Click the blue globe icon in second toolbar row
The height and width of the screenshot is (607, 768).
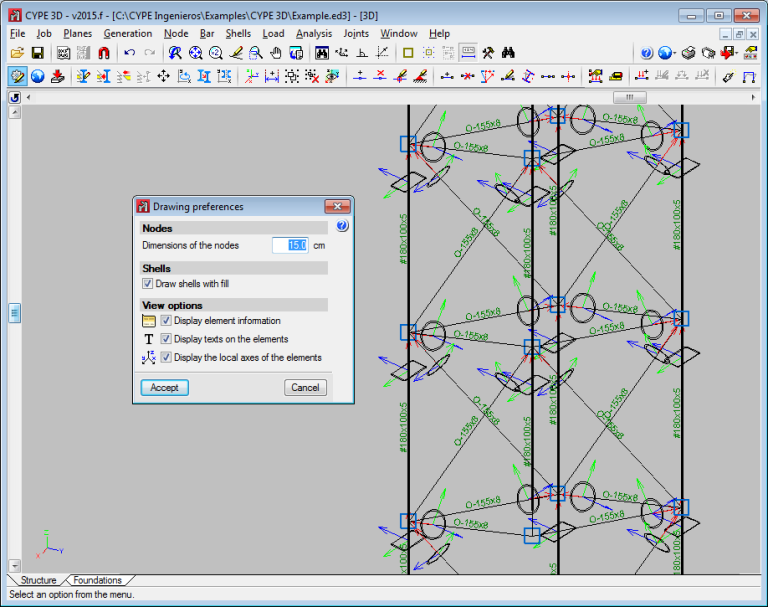pyautogui.click(x=38, y=76)
